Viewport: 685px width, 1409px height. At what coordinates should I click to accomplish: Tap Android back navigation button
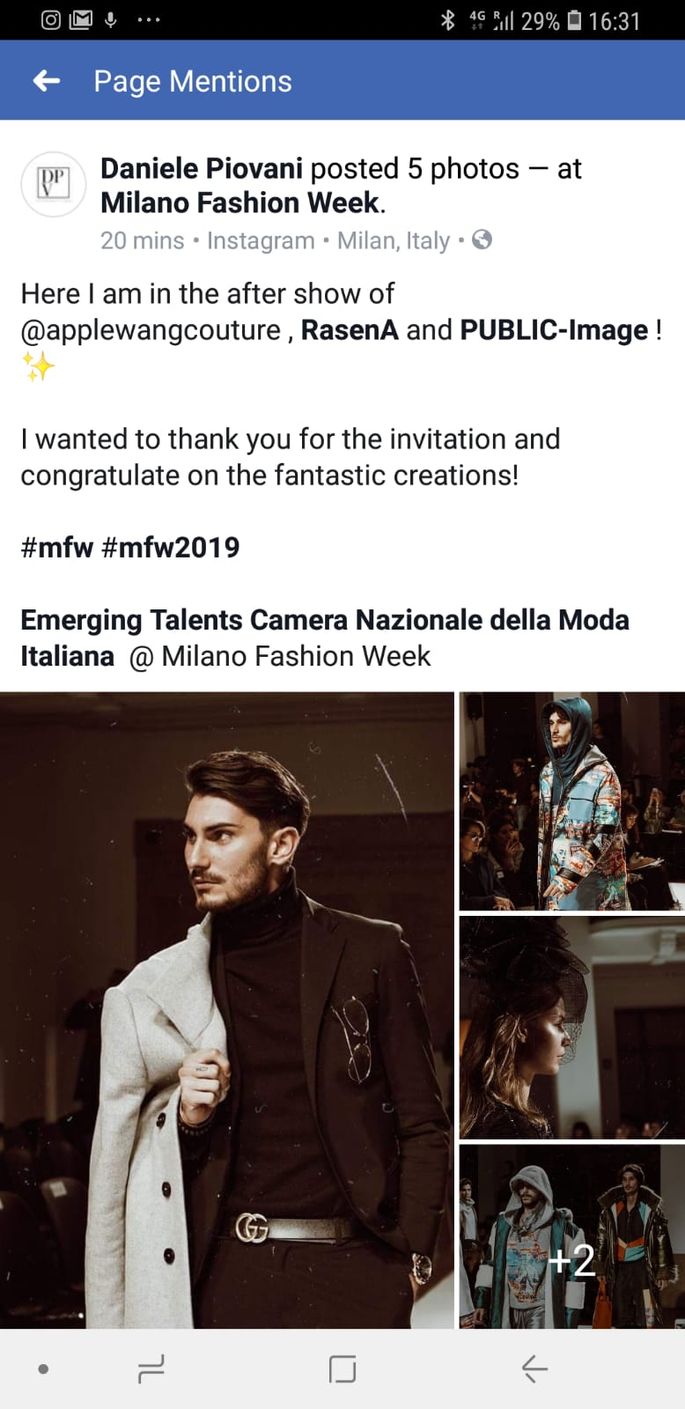coord(535,1369)
